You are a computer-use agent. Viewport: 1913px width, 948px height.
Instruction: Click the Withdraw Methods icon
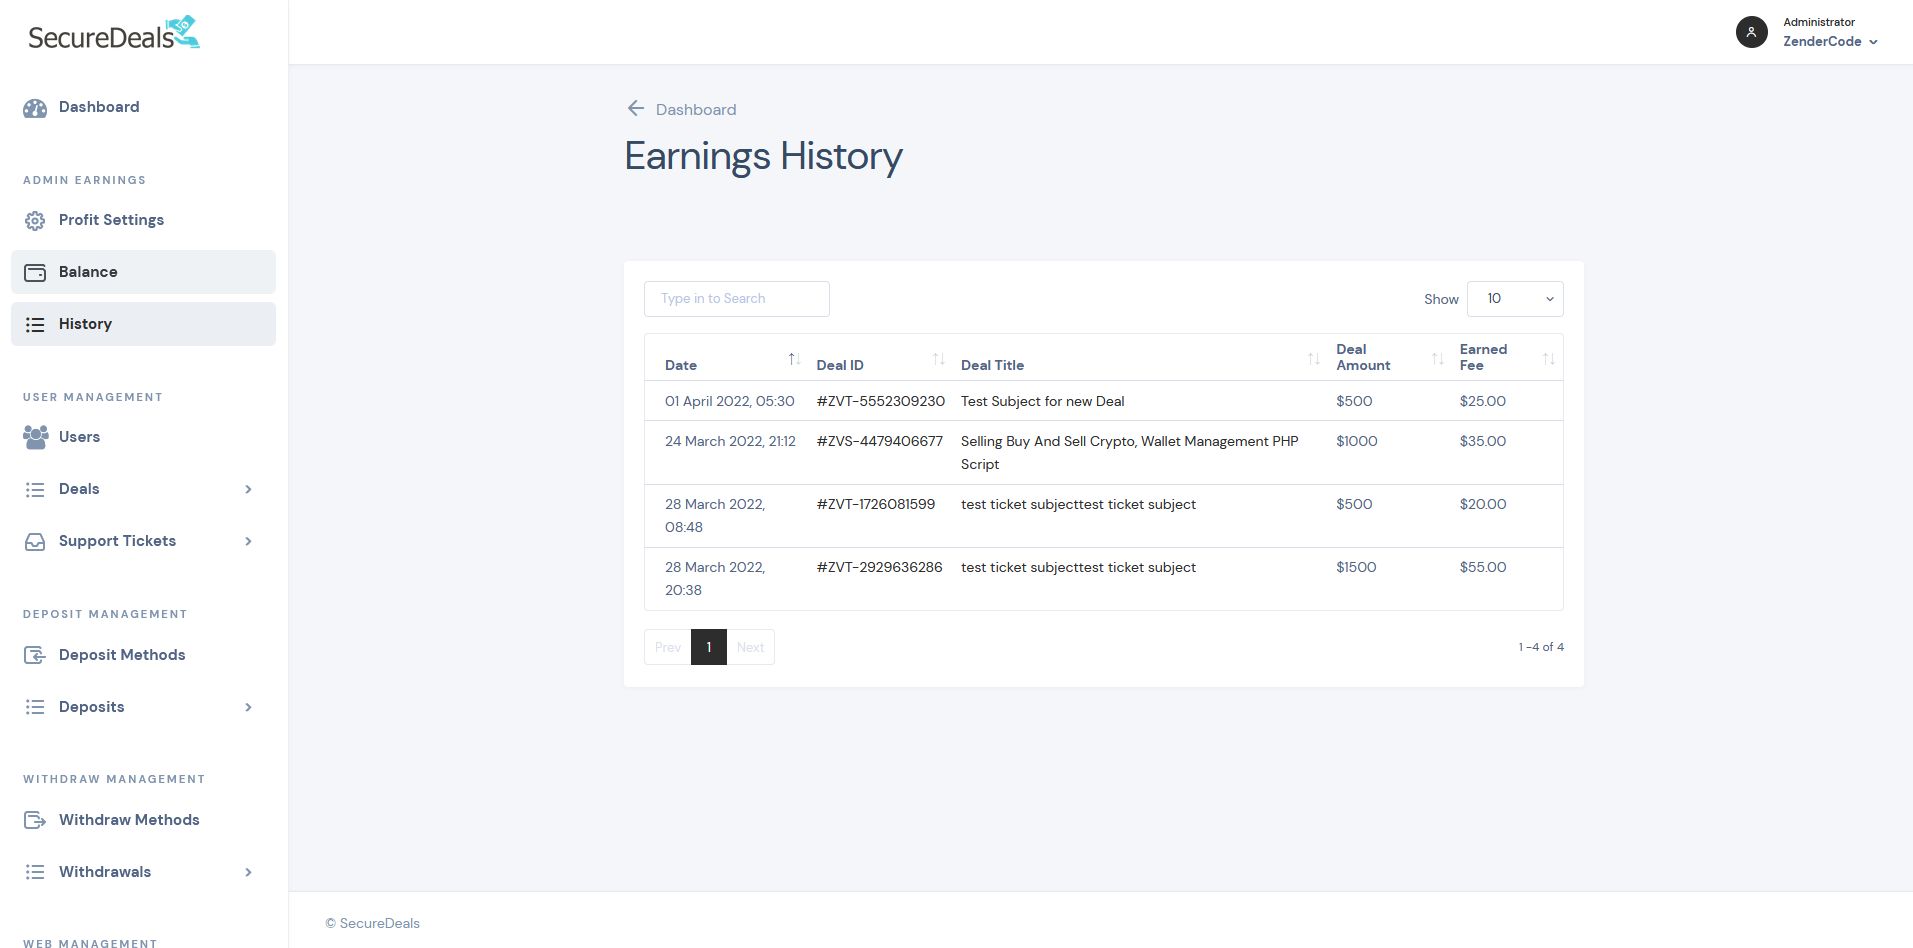click(x=35, y=821)
